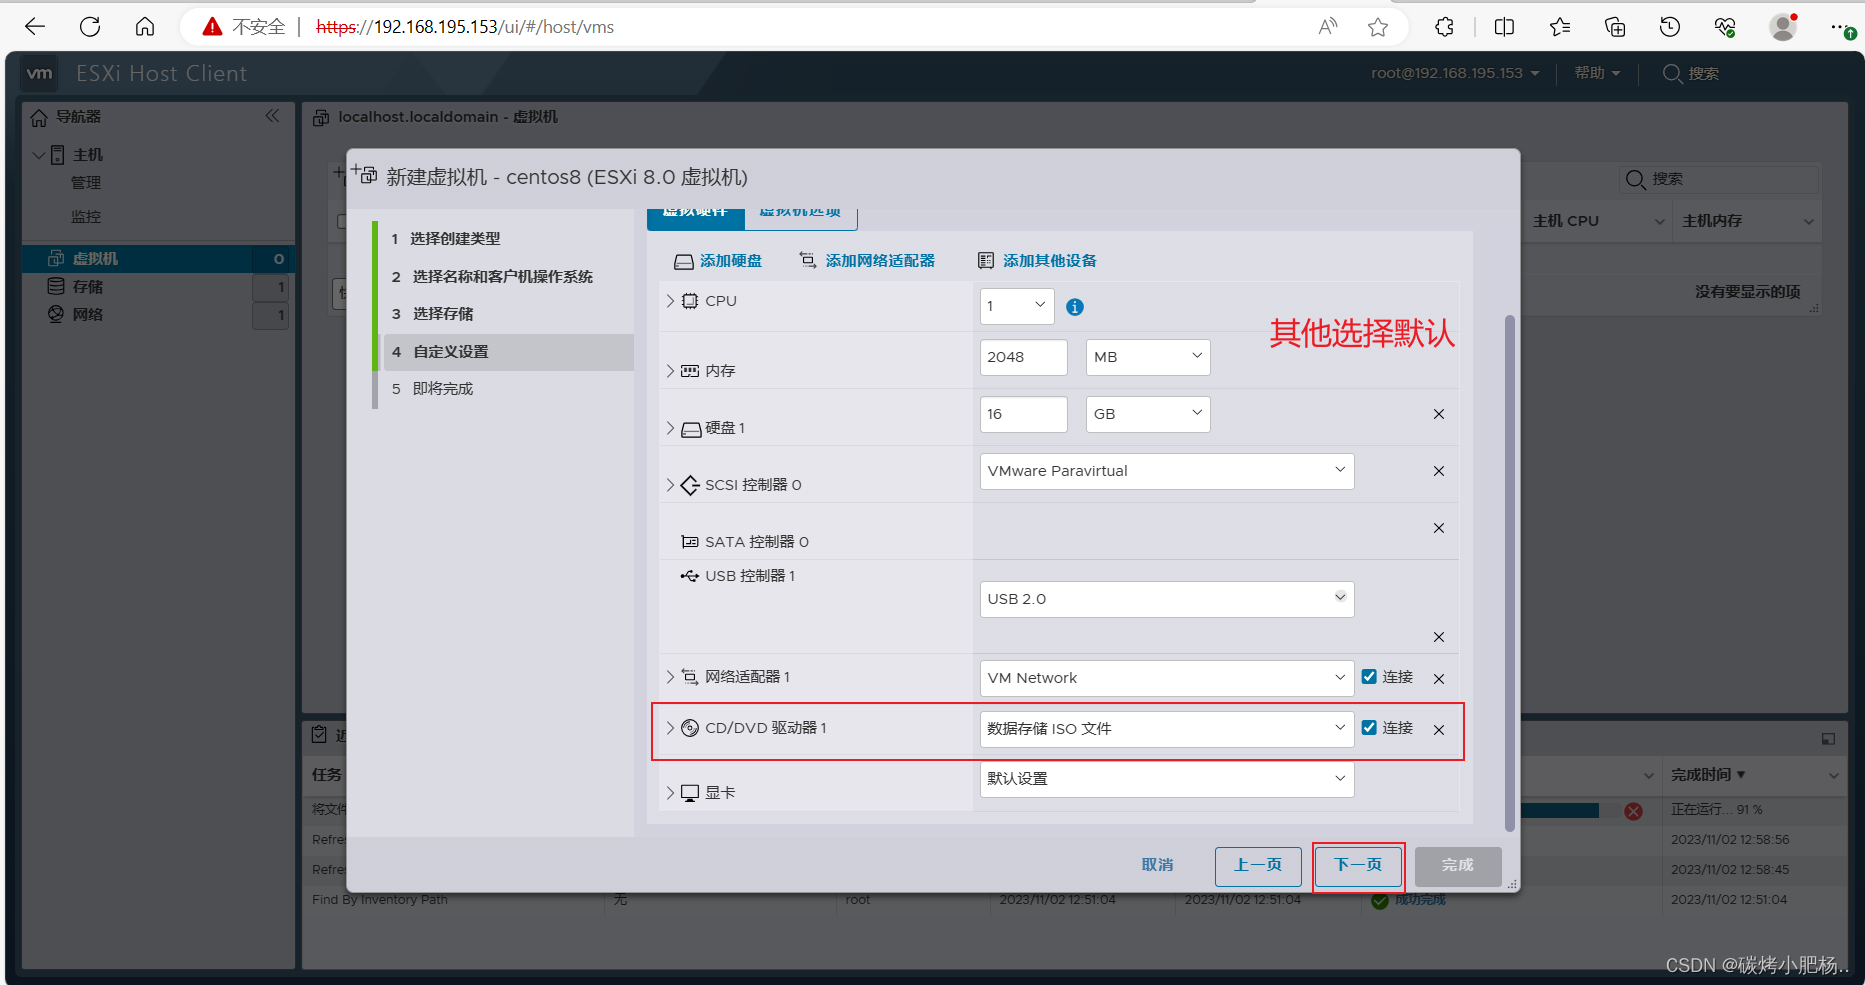
Task: Select 管理 under 主机 in navigator
Action: (86, 183)
